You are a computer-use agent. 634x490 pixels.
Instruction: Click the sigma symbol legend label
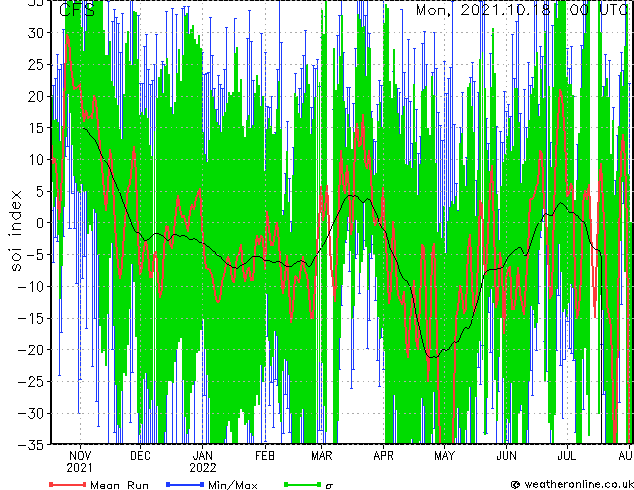(x=329, y=486)
